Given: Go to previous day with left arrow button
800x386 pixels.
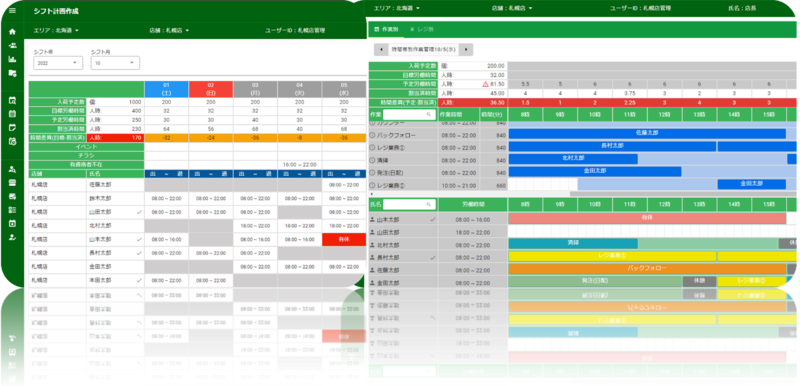Looking at the screenshot, I should click(382, 49).
